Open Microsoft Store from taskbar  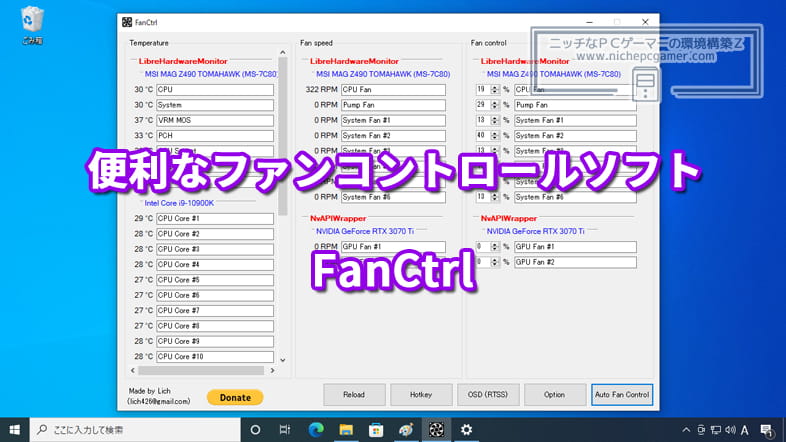click(376, 429)
